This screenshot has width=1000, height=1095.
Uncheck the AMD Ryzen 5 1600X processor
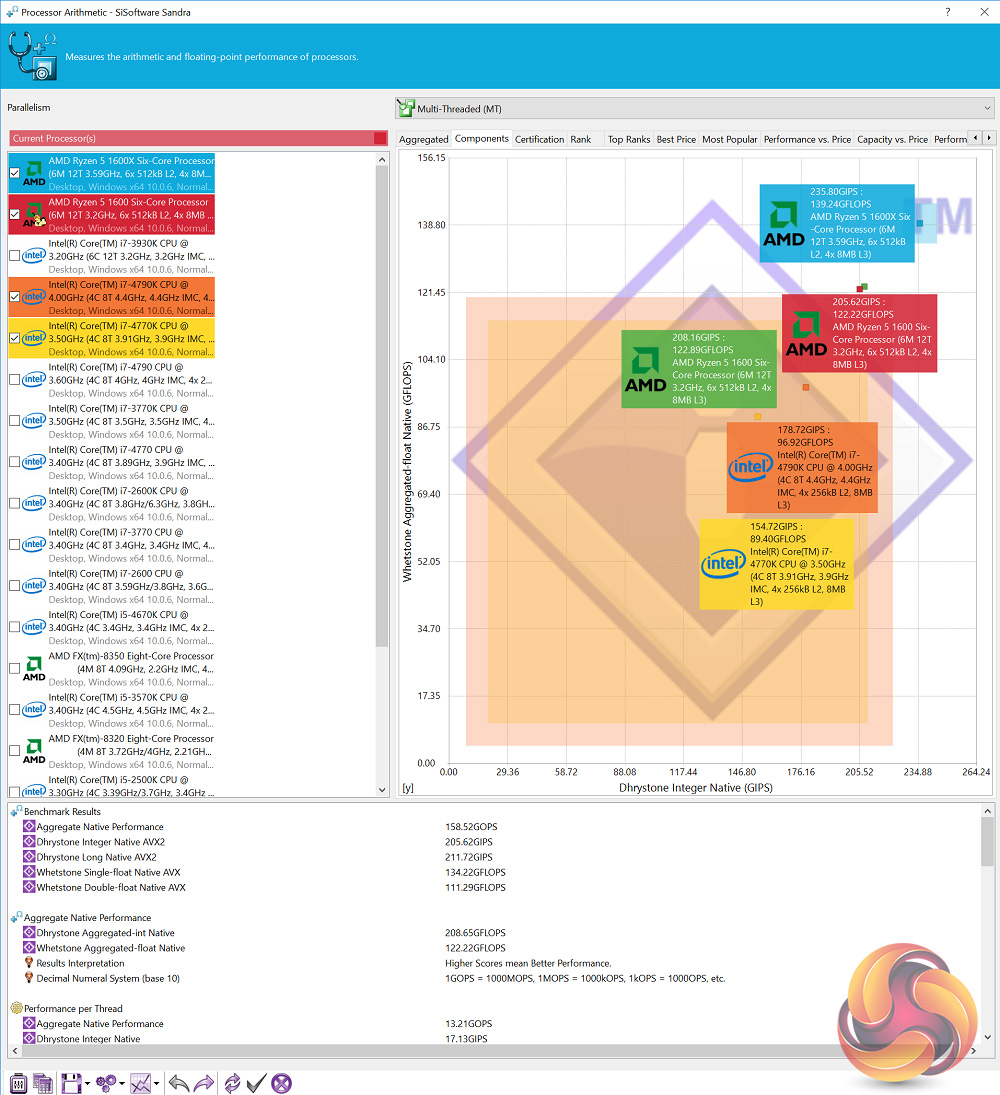pos(14,173)
